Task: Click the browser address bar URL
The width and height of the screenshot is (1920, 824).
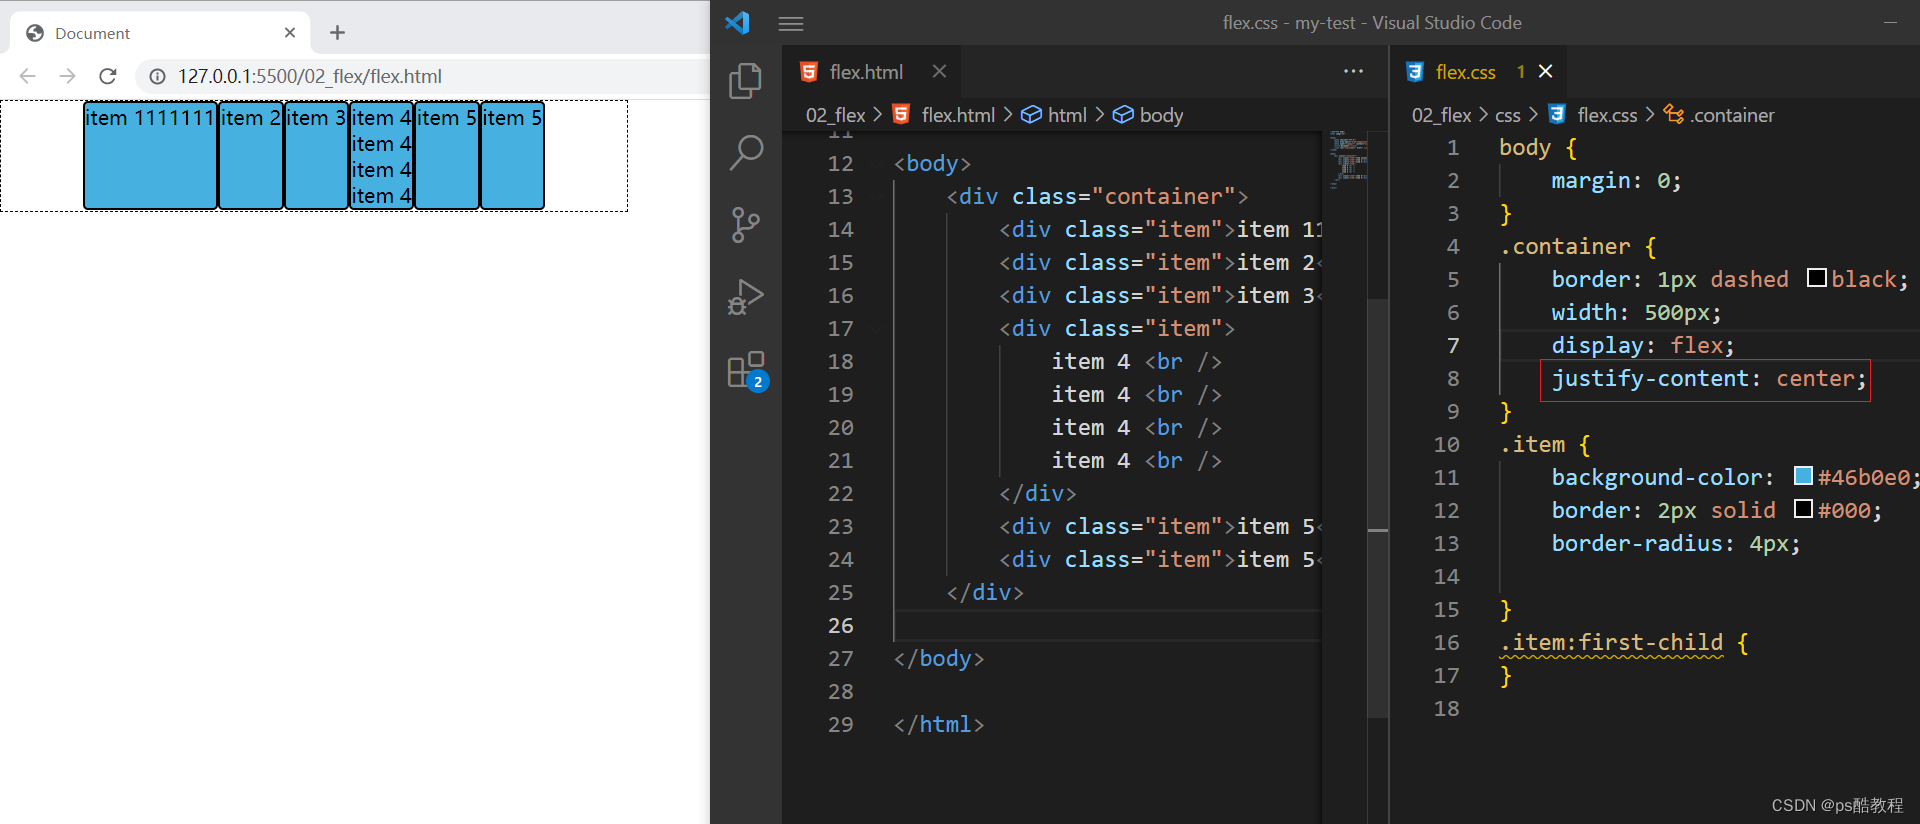Action: [x=310, y=76]
